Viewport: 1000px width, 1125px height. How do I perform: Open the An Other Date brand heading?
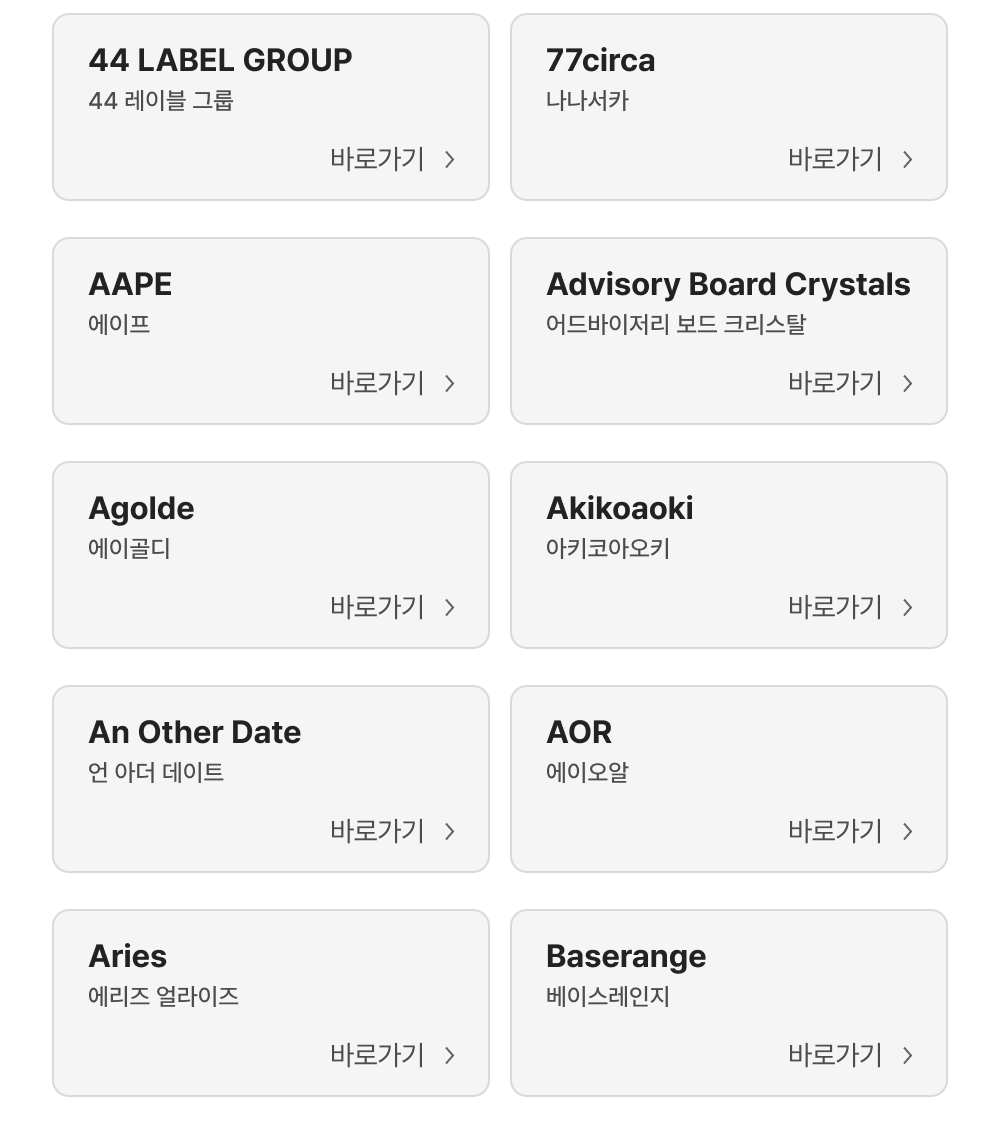194,732
